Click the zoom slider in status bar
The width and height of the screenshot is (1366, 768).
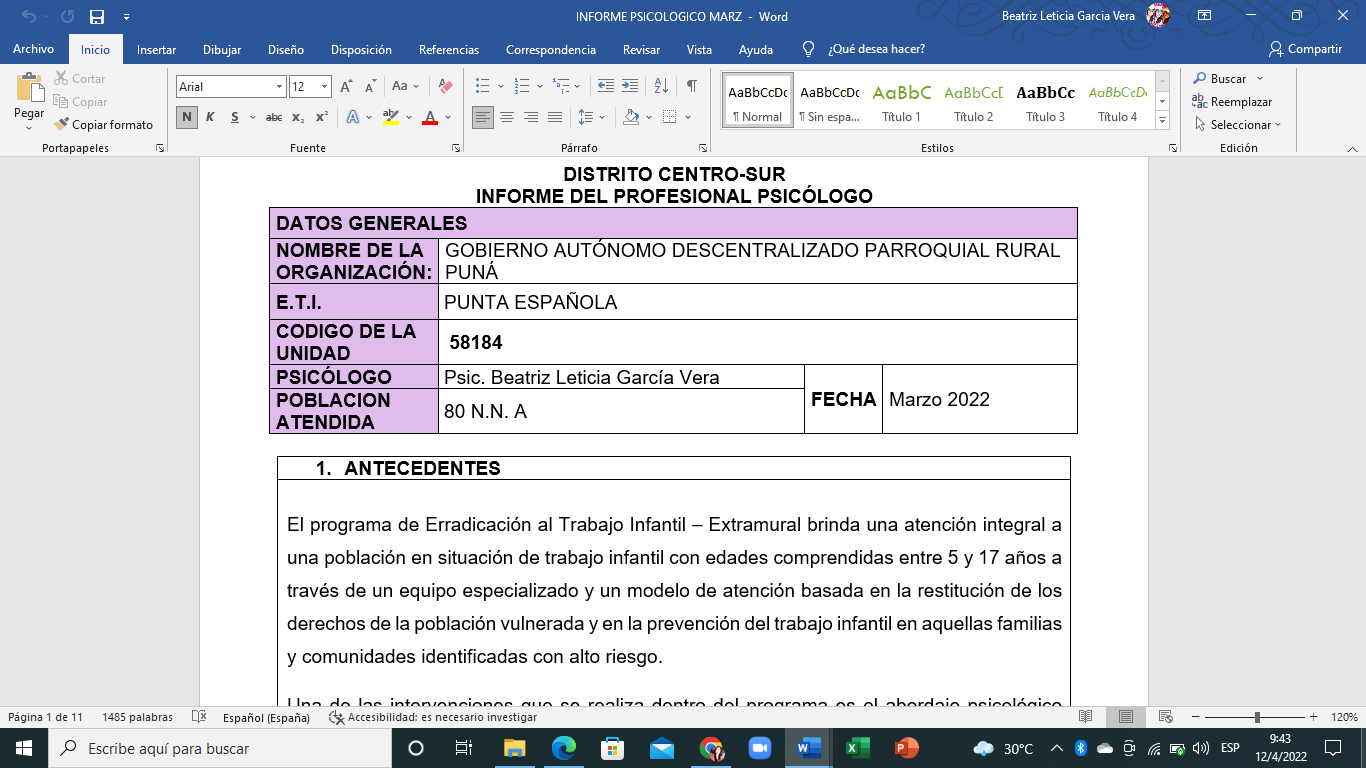[x=1257, y=717]
